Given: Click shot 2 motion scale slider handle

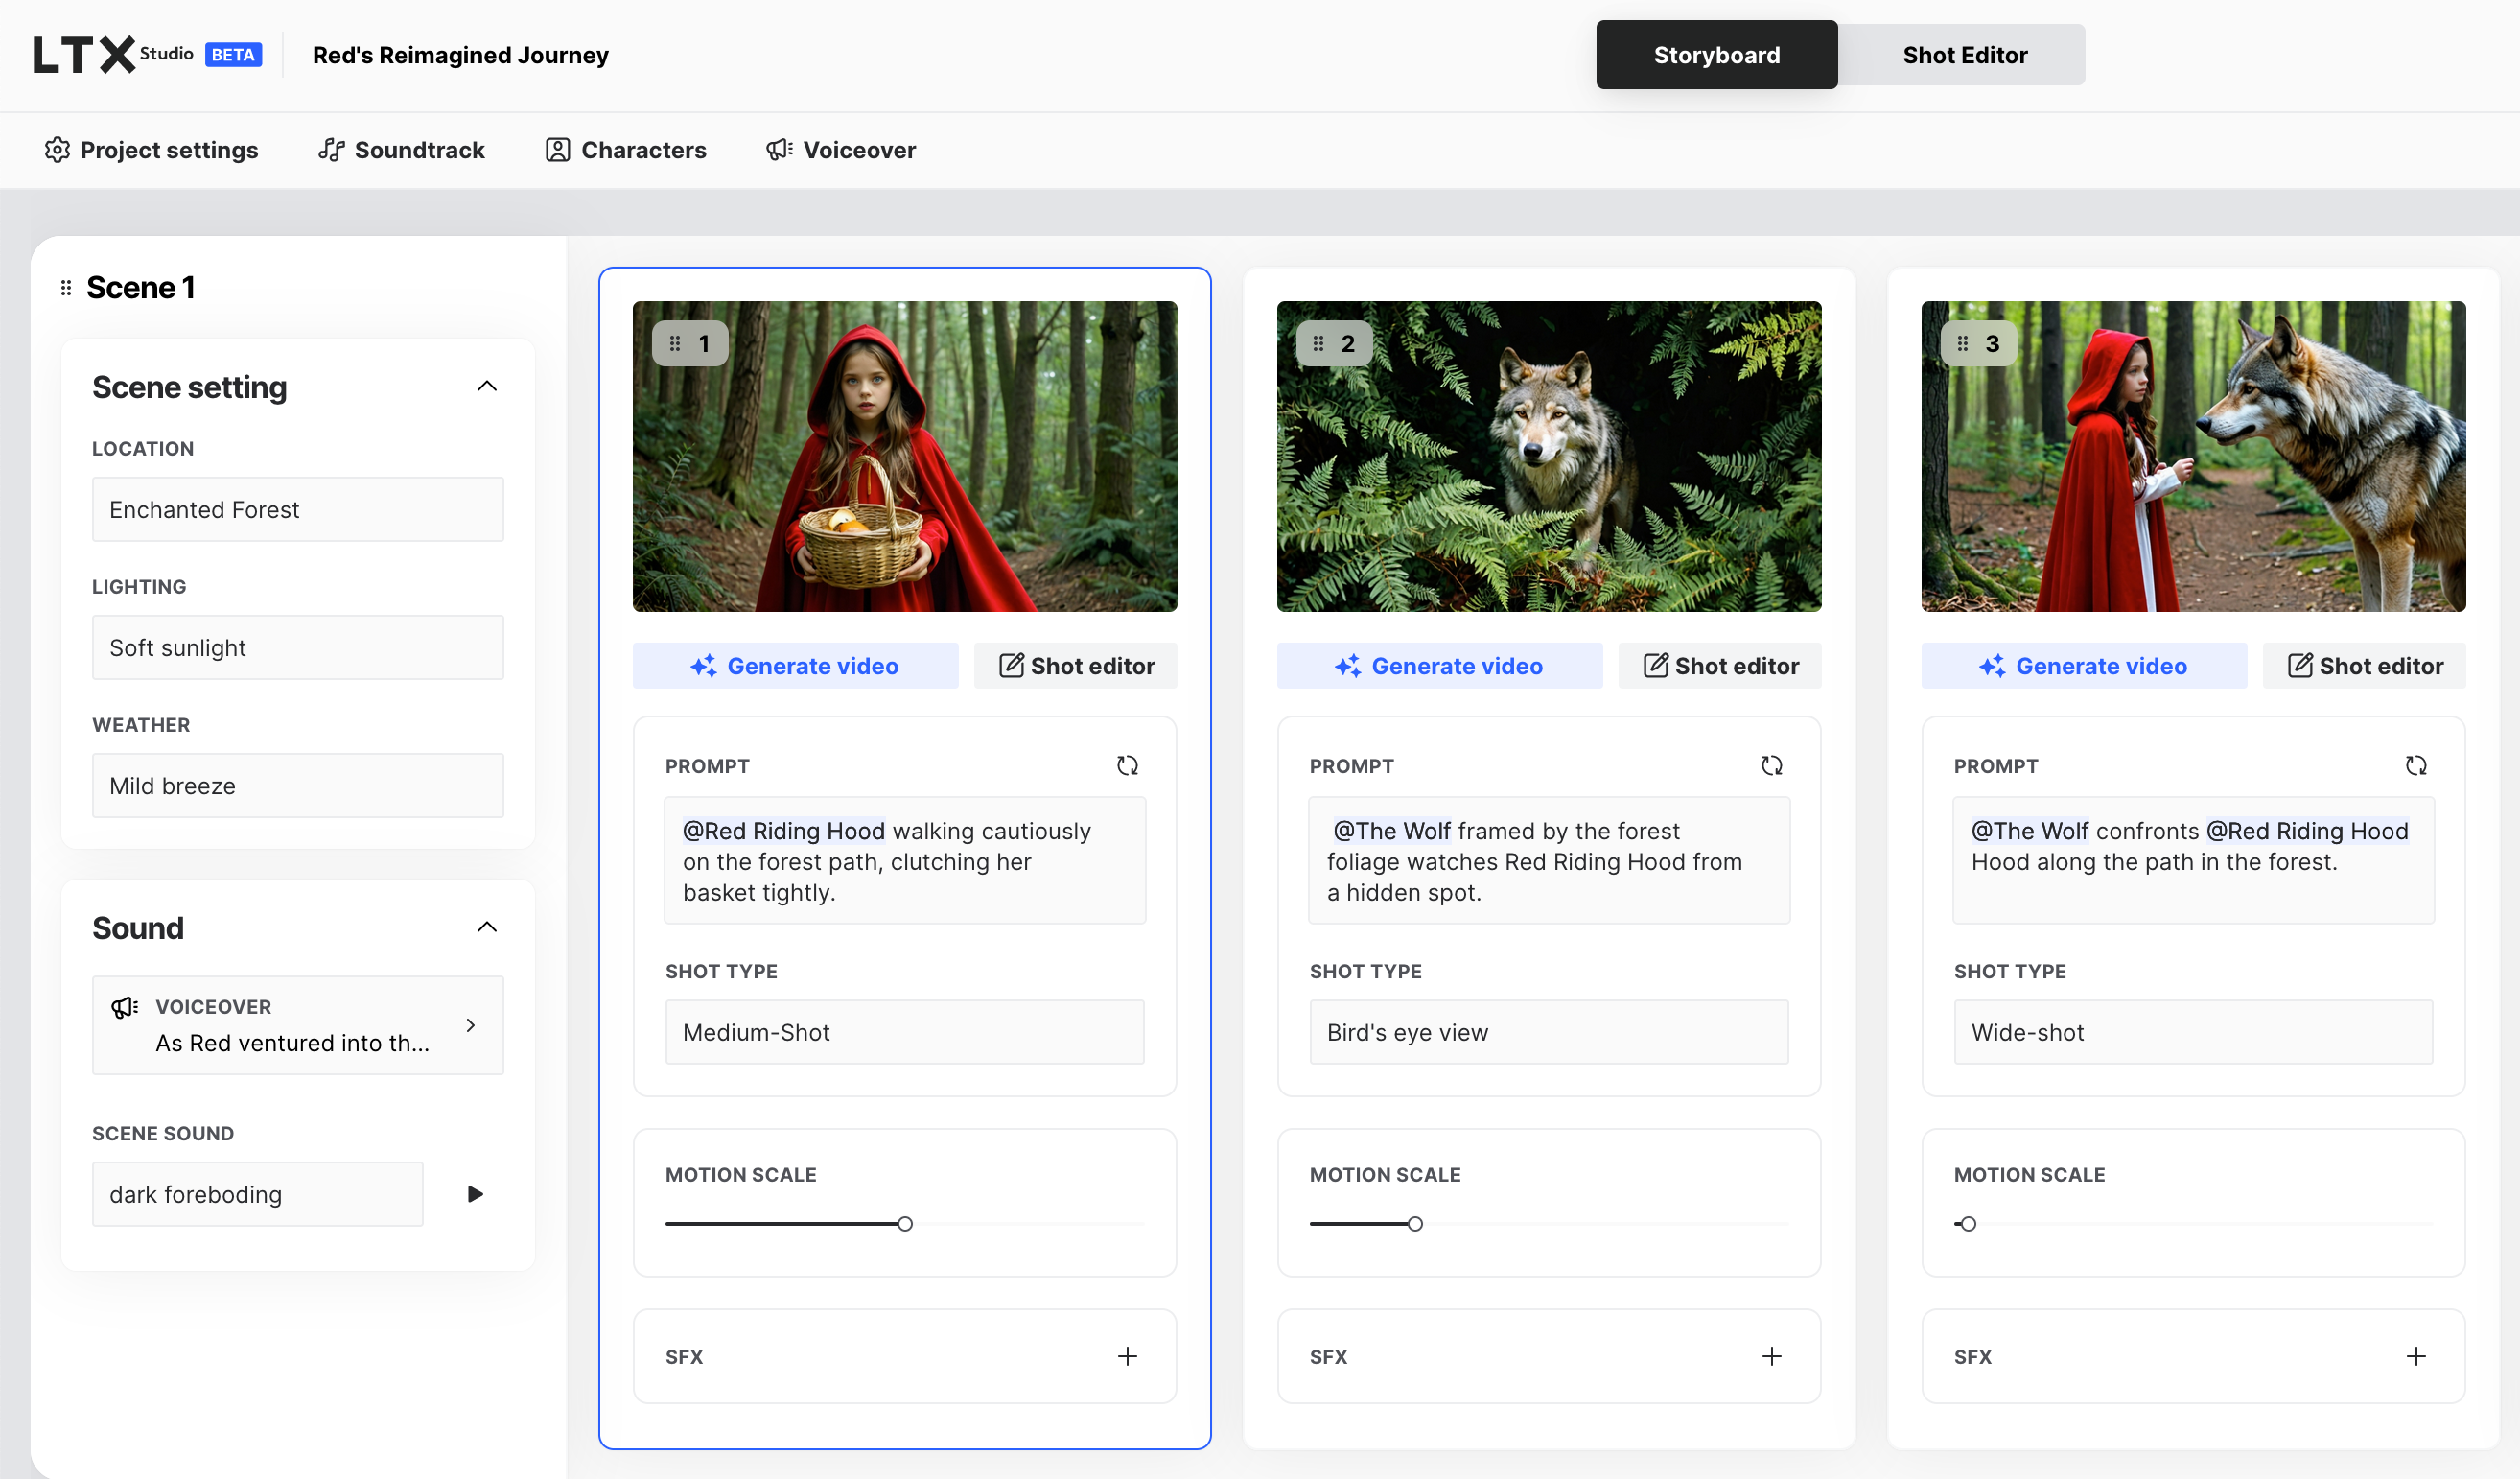Looking at the screenshot, I should click(x=1414, y=1224).
